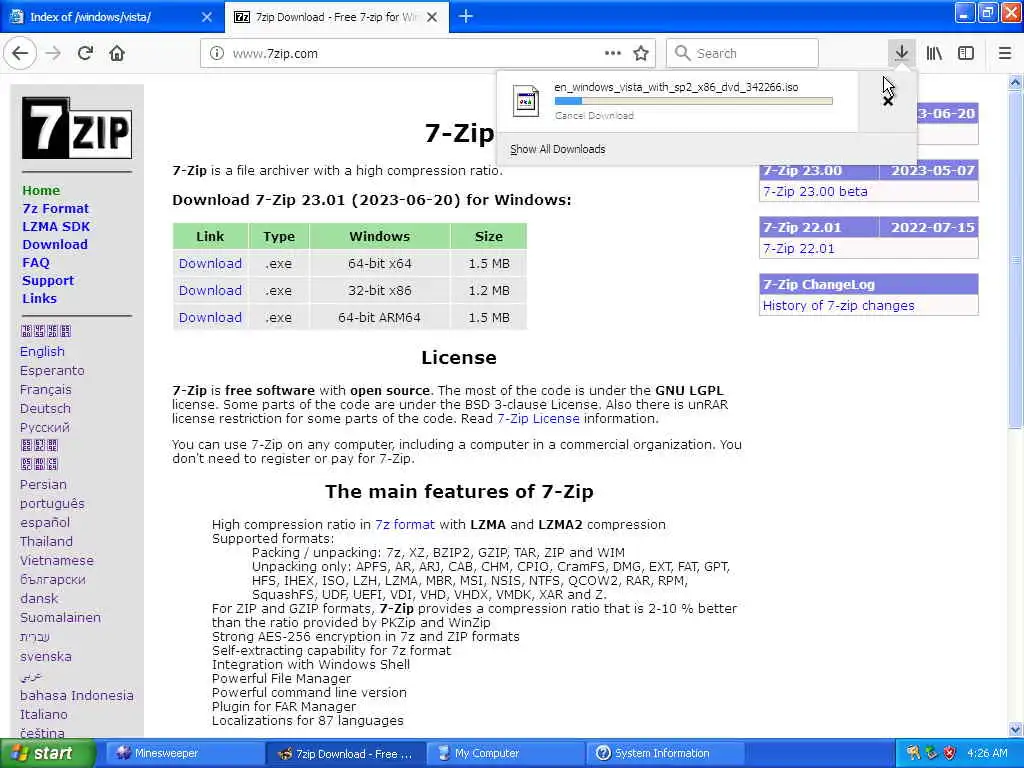Open the Home sidebar link
The width and height of the screenshot is (1024, 768).
41,190
